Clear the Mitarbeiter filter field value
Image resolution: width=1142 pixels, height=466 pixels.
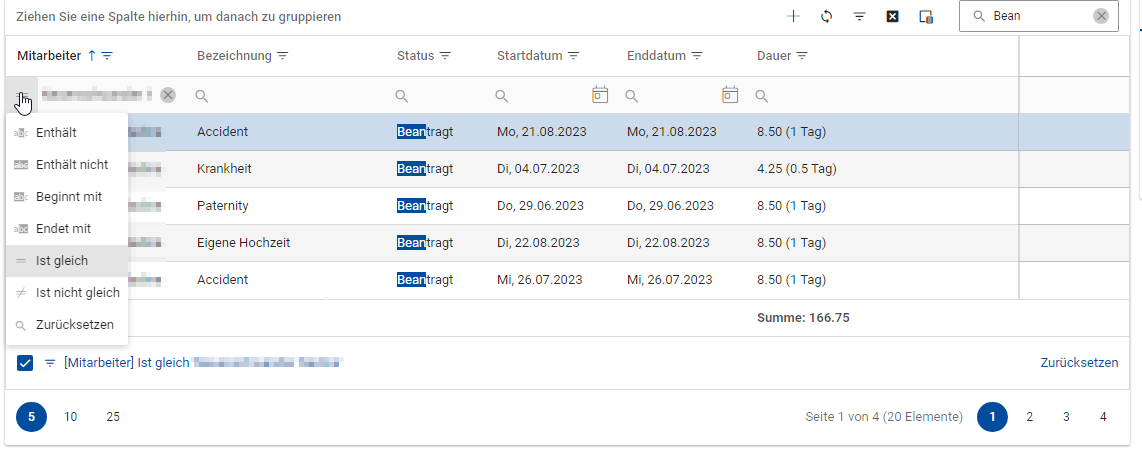click(168, 95)
